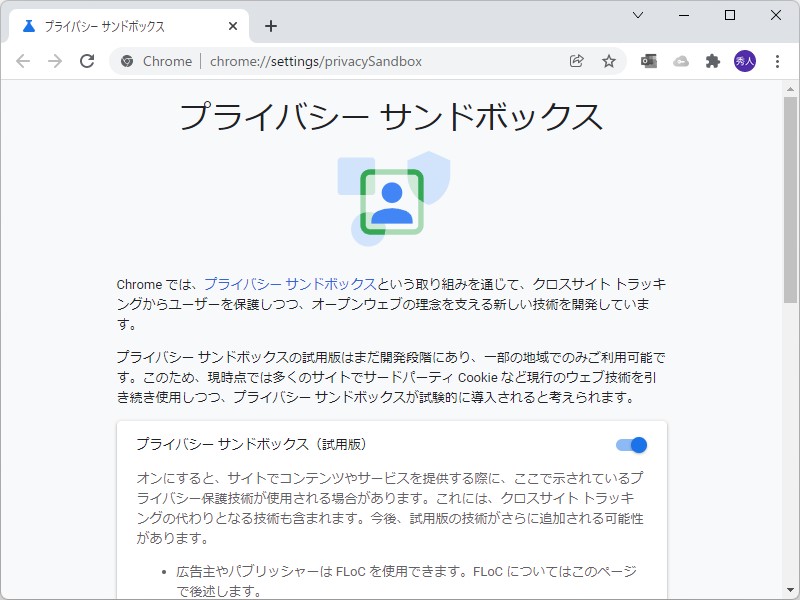Click the site information icon in address bar
800x600 pixels.
coord(127,61)
